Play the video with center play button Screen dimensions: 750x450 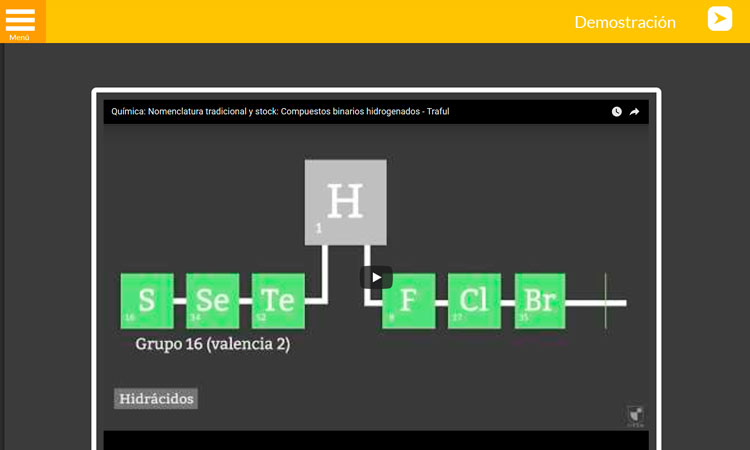pyautogui.click(x=376, y=277)
